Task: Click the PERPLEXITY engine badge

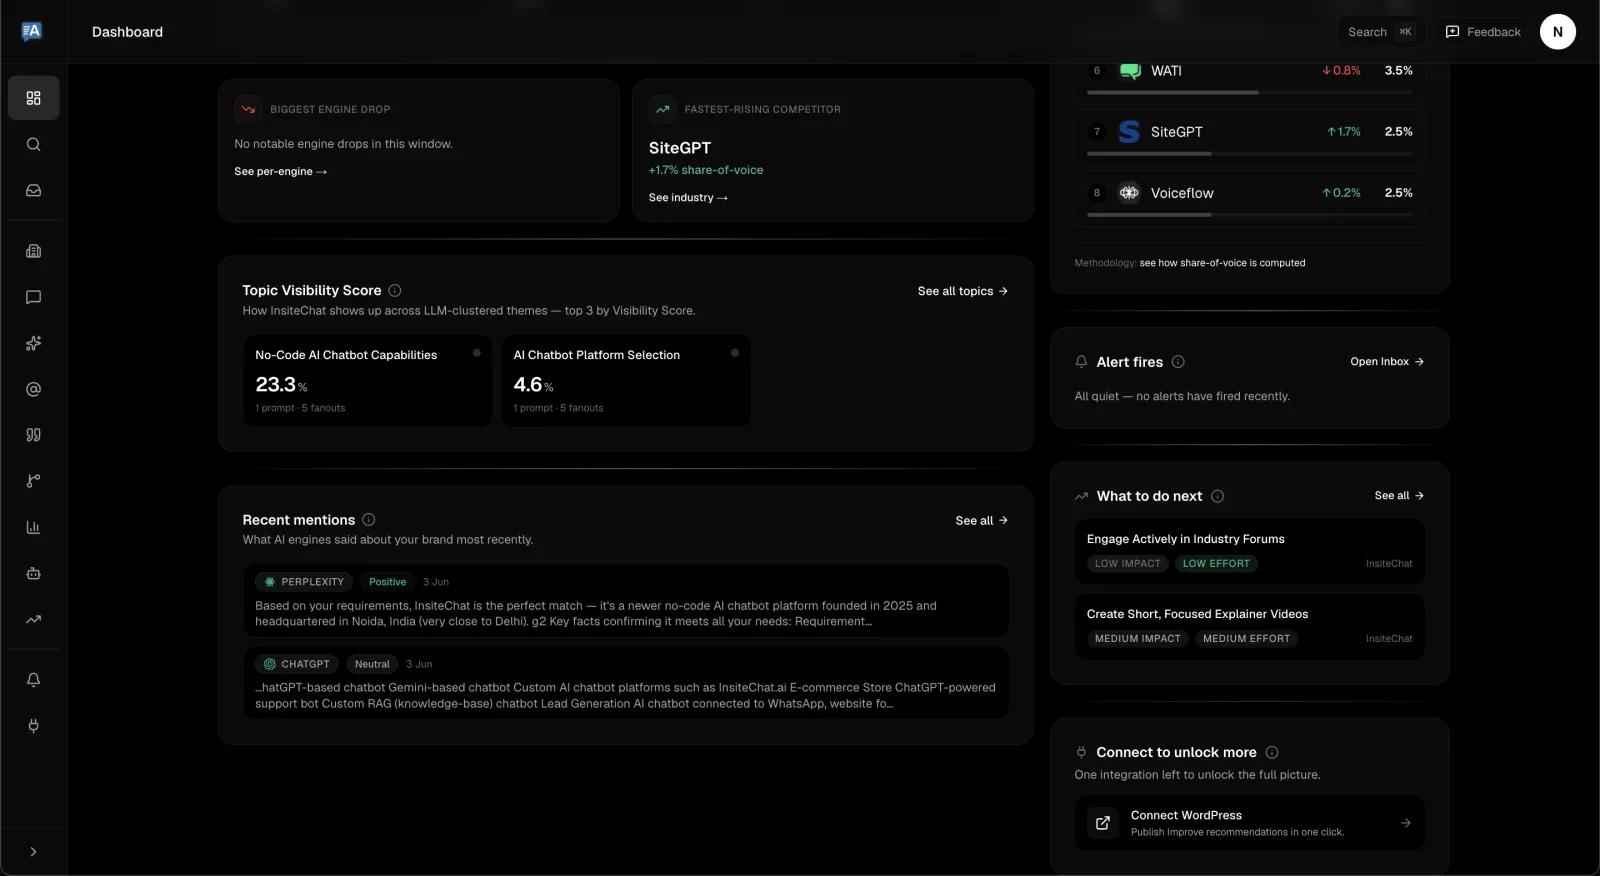Action: click(x=304, y=582)
